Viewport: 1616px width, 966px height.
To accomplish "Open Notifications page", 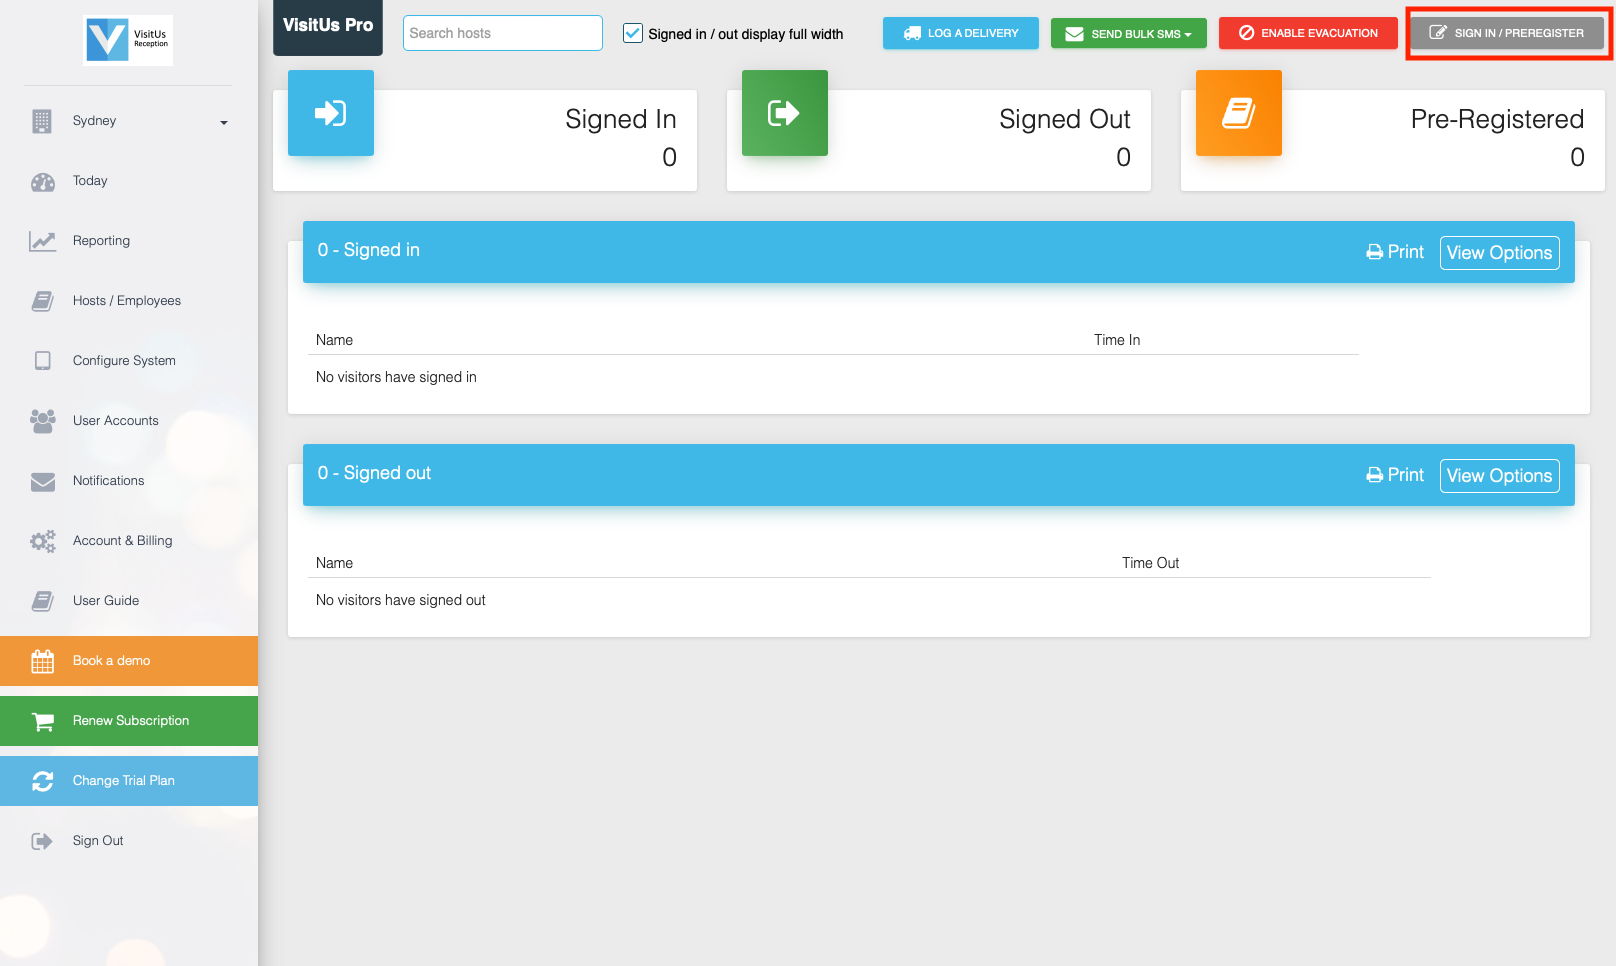I will pos(109,481).
